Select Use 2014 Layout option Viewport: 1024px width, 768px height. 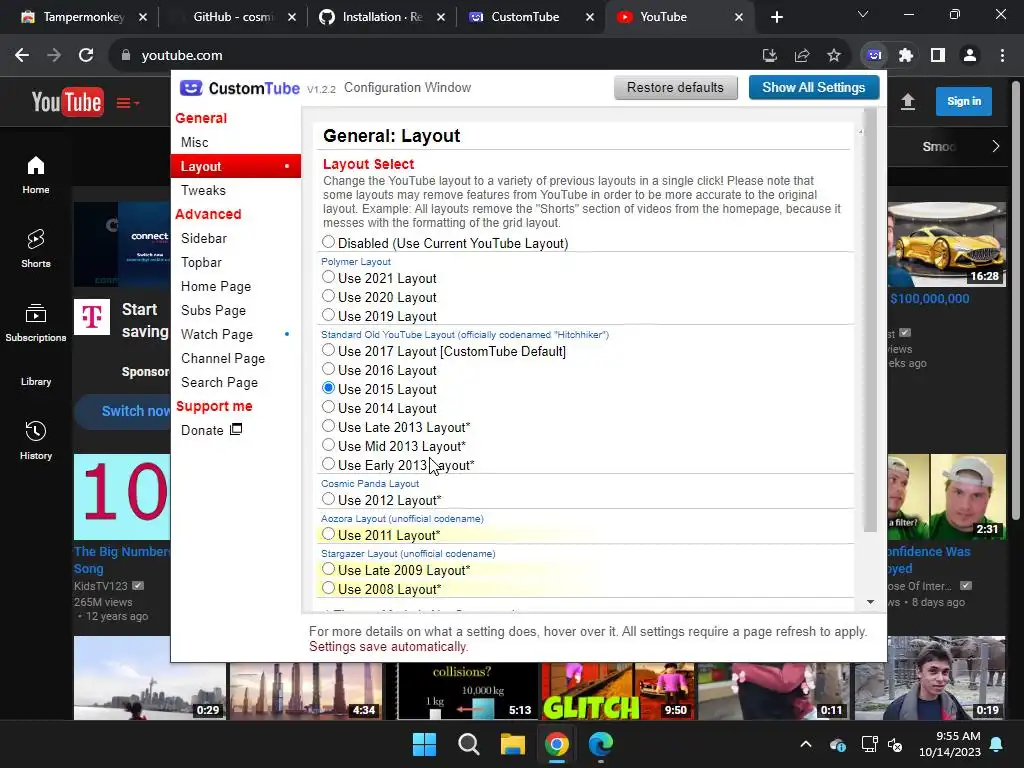328,408
